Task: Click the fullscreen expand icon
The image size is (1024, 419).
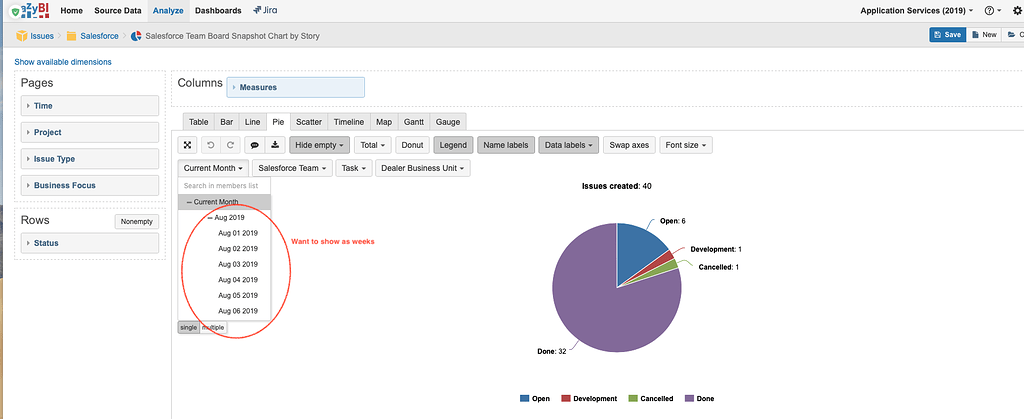Action: click(x=187, y=145)
